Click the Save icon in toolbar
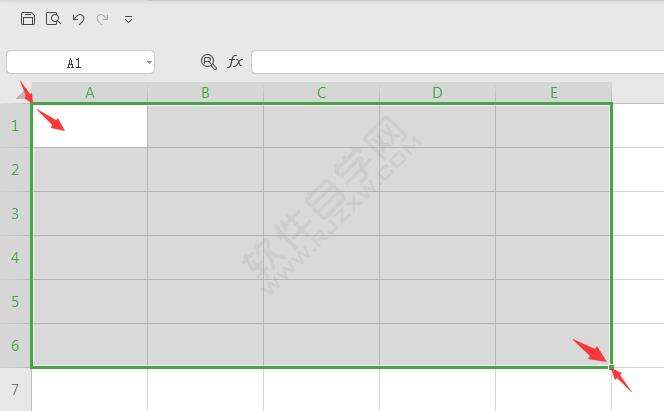This screenshot has width=664, height=411. pyautogui.click(x=28, y=19)
